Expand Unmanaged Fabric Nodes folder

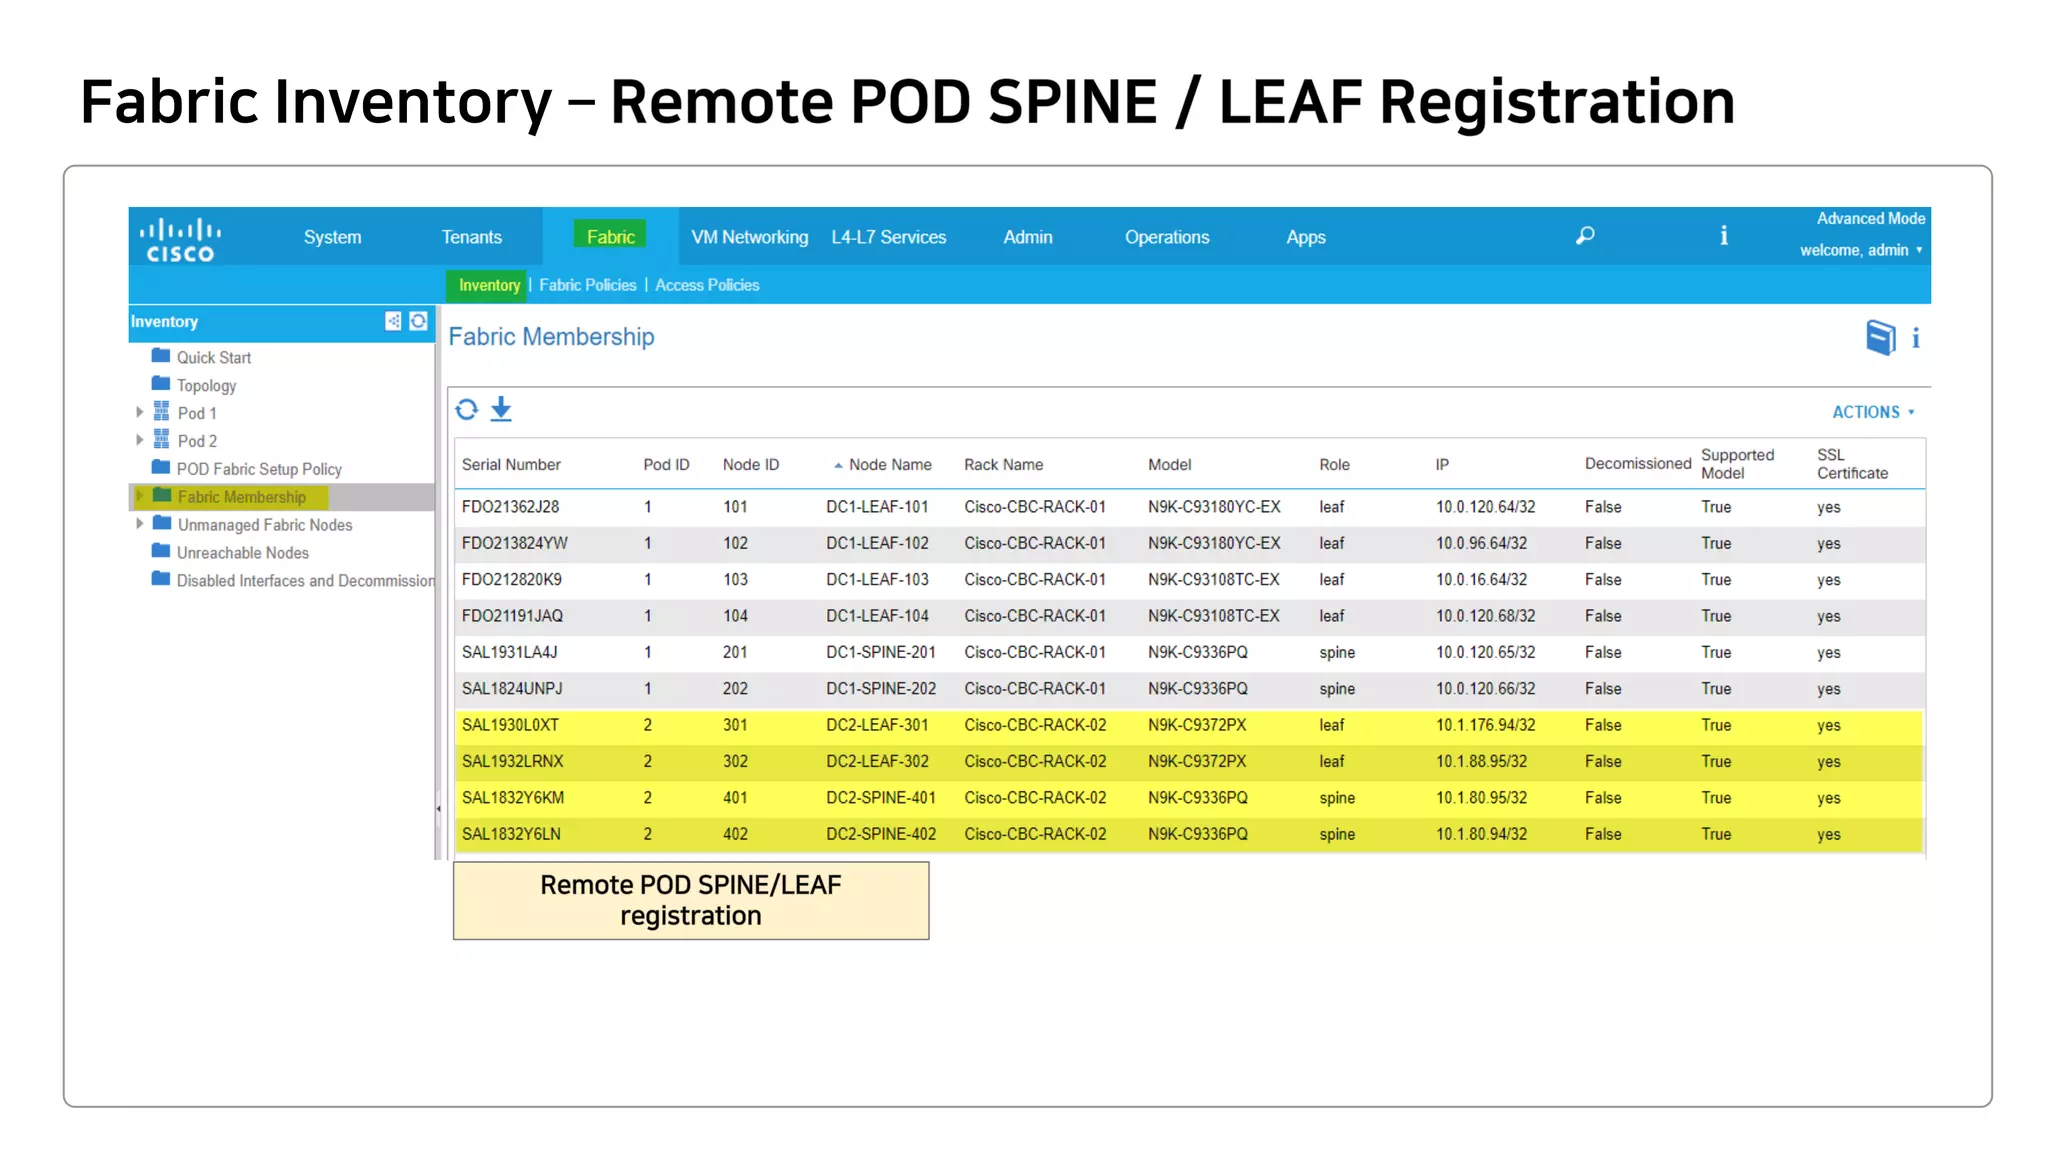(x=140, y=524)
